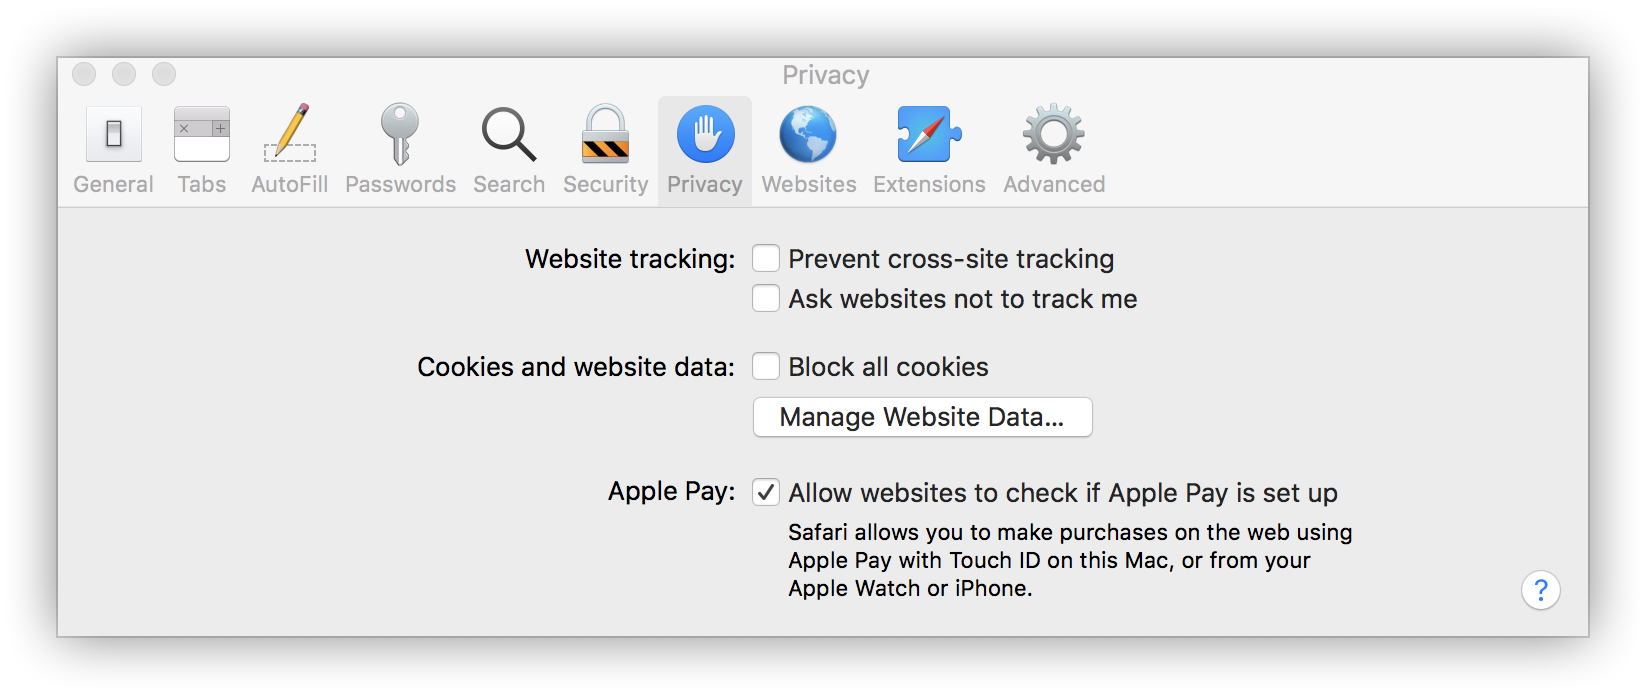Uncheck Apple Pay website check option
This screenshot has height=694, width=1646.
(766, 493)
